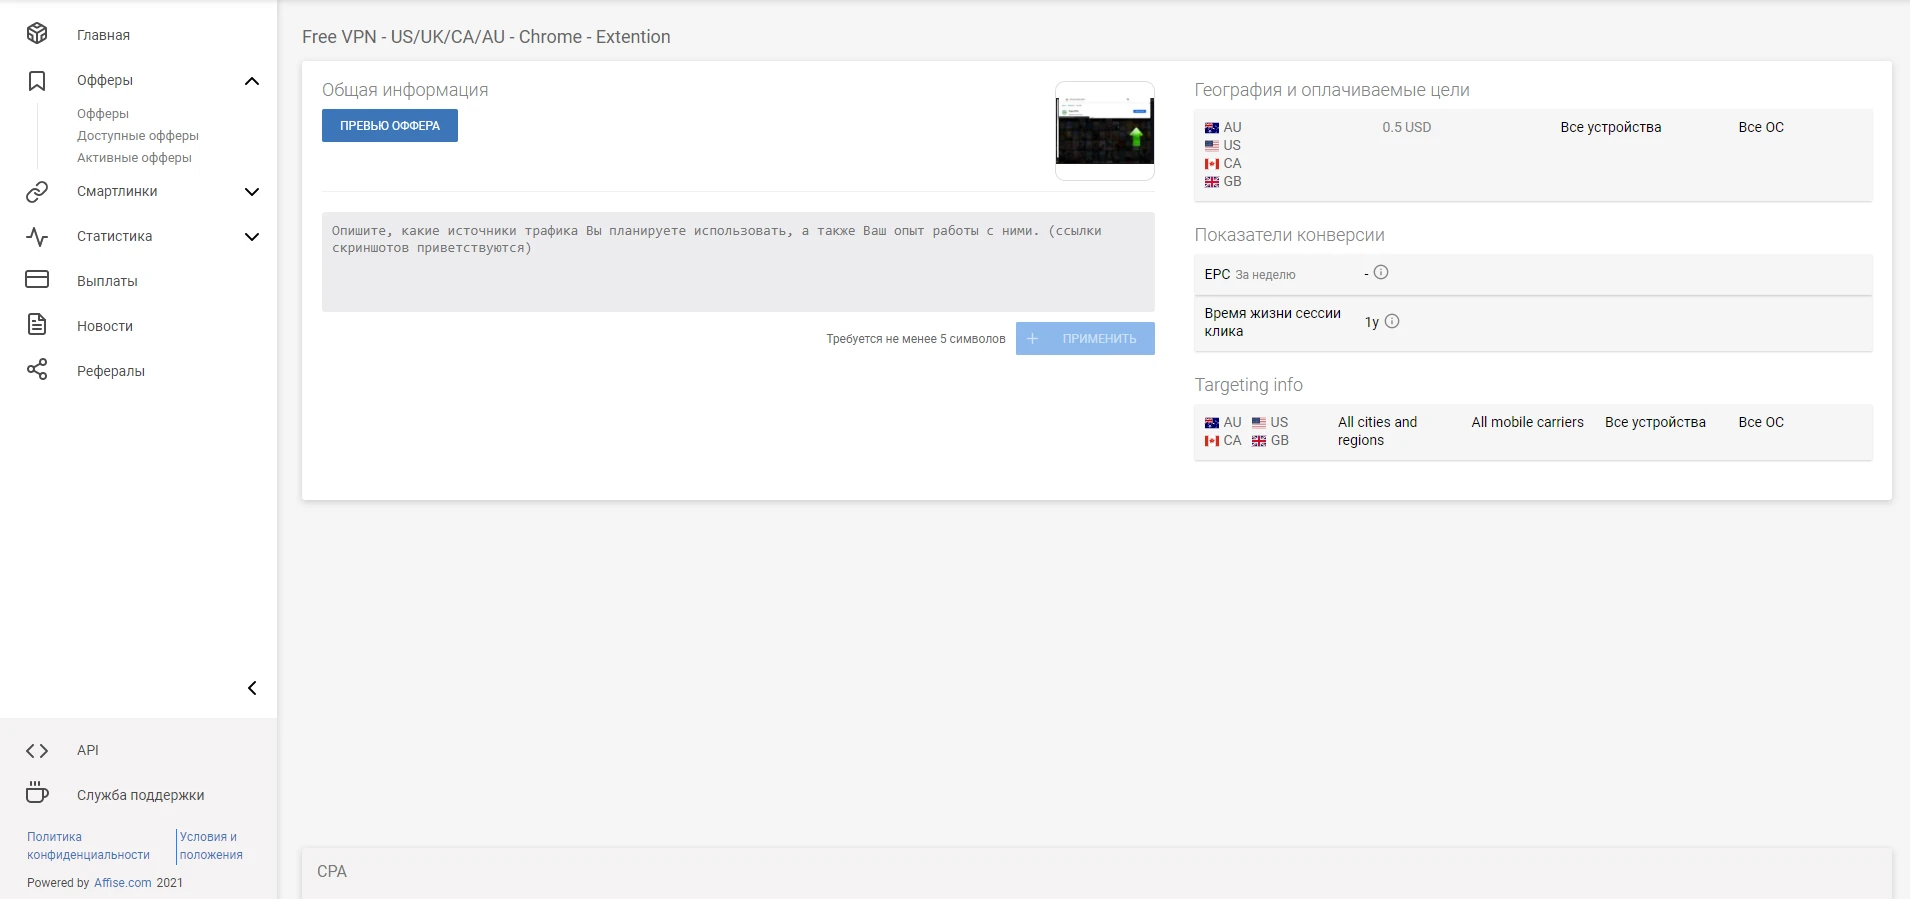Open Рефералы in the sidebar
The height and width of the screenshot is (899, 1910).
pyautogui.click(x=111, y=371)
